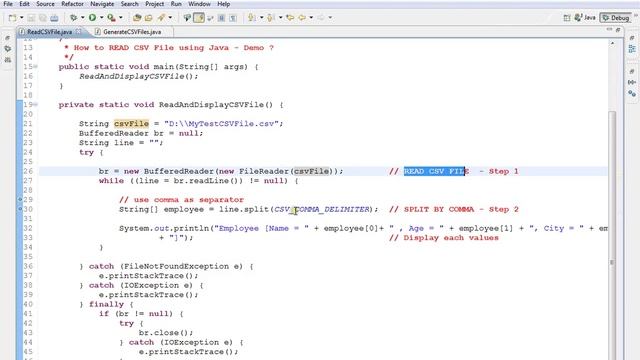
Task: Open the Navigate menu
Action: pos(102,4)
